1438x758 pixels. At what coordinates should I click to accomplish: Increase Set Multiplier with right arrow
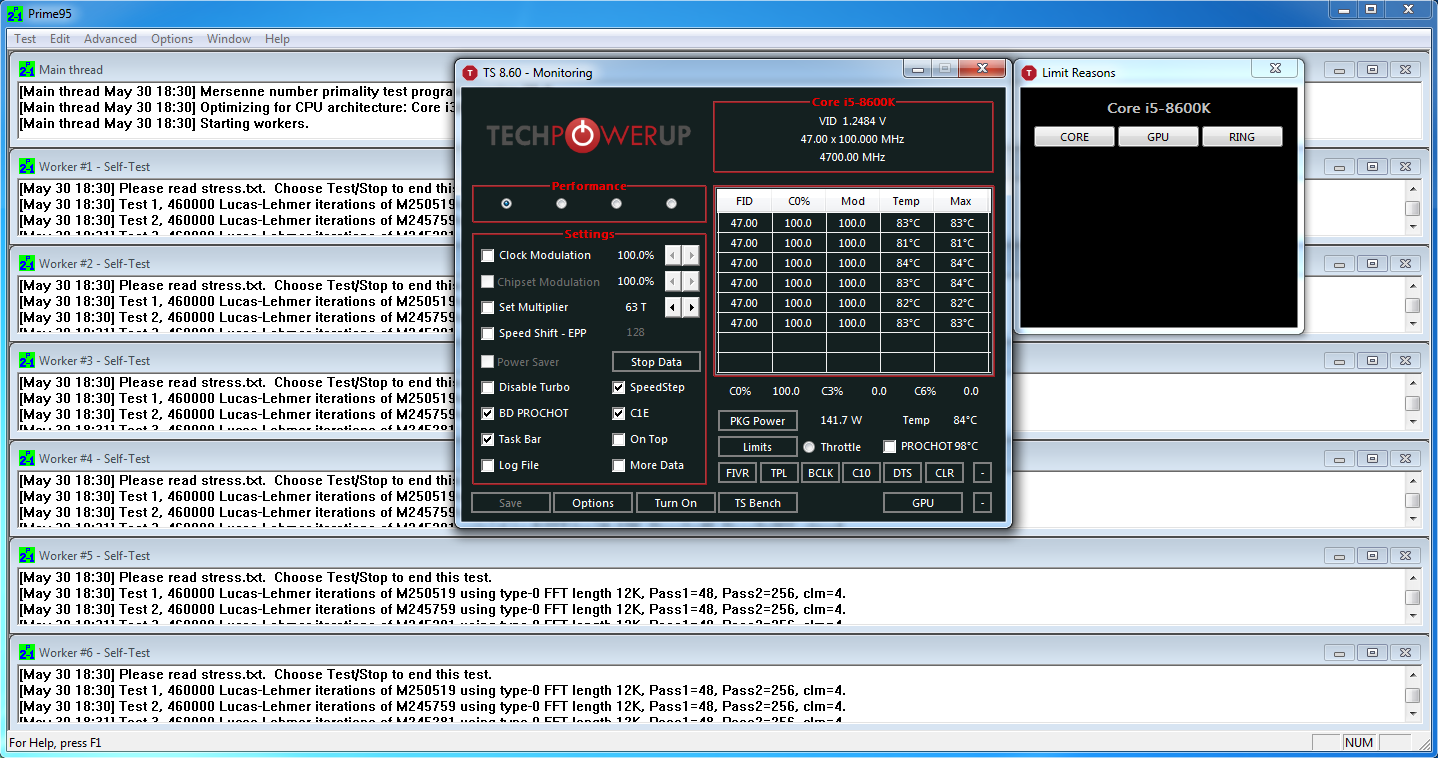(x=691, y=308)
